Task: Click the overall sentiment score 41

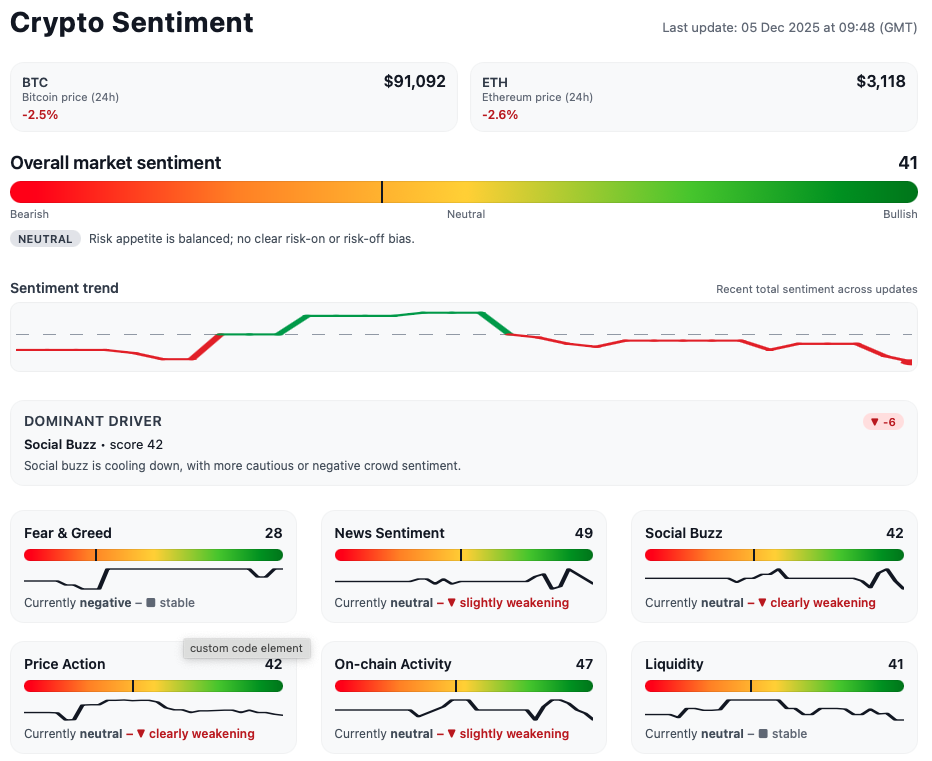Action: (907, 162)
